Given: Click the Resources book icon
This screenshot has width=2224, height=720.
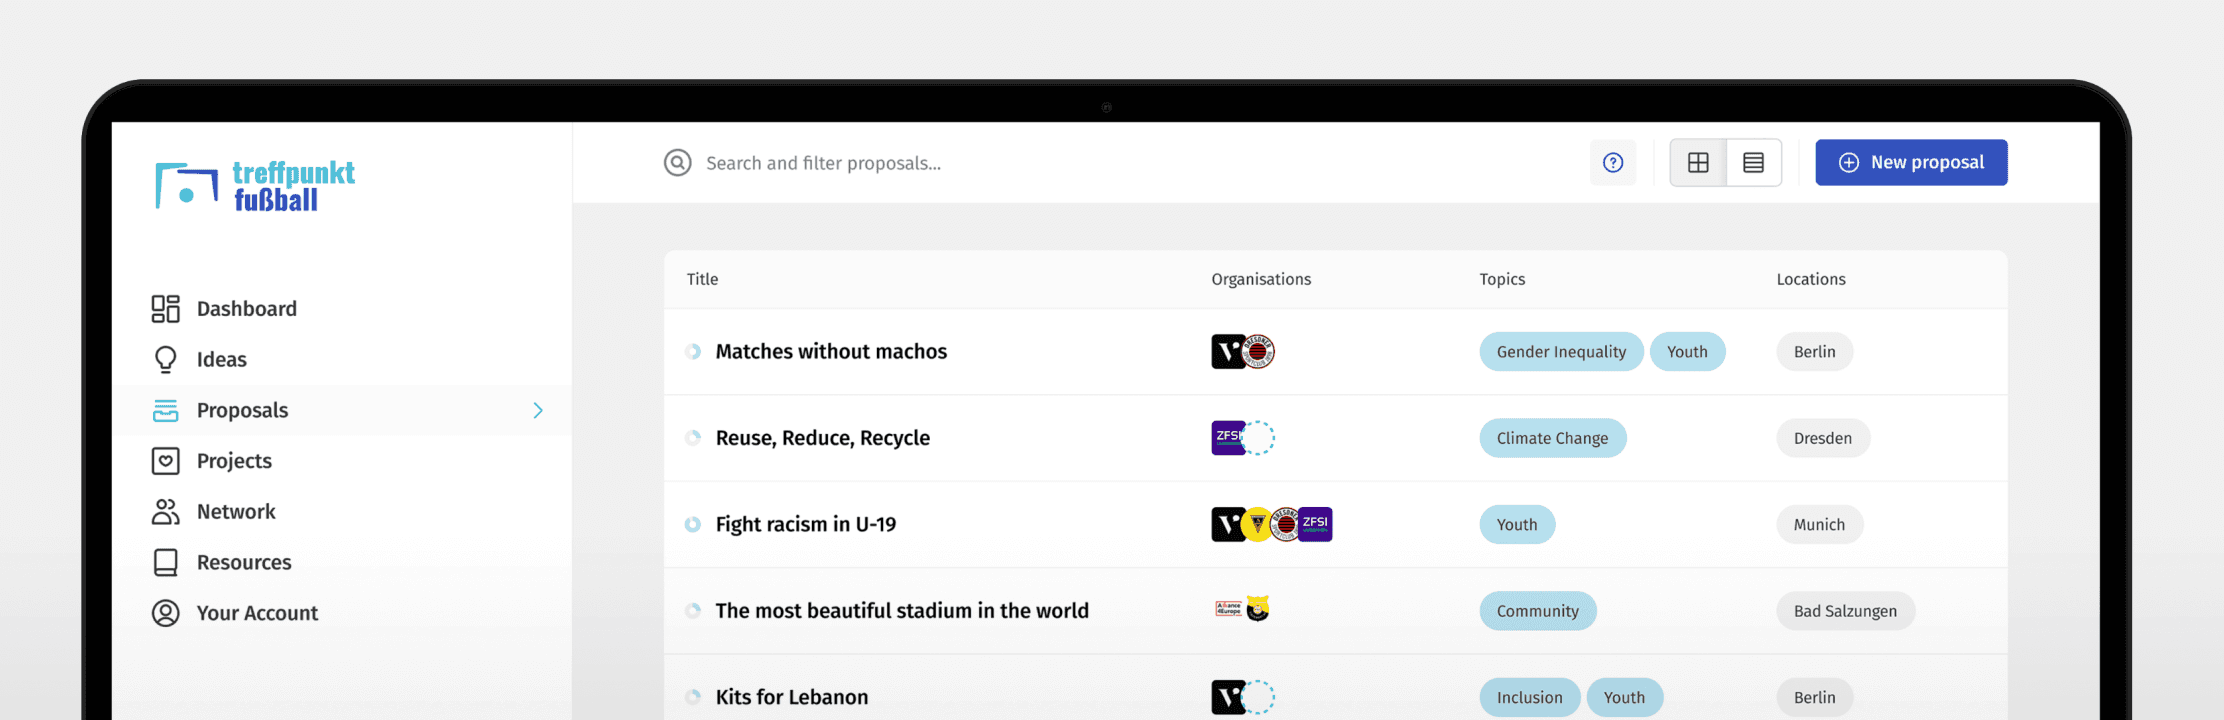Looking at the screenshot, I should click(165, 563).
